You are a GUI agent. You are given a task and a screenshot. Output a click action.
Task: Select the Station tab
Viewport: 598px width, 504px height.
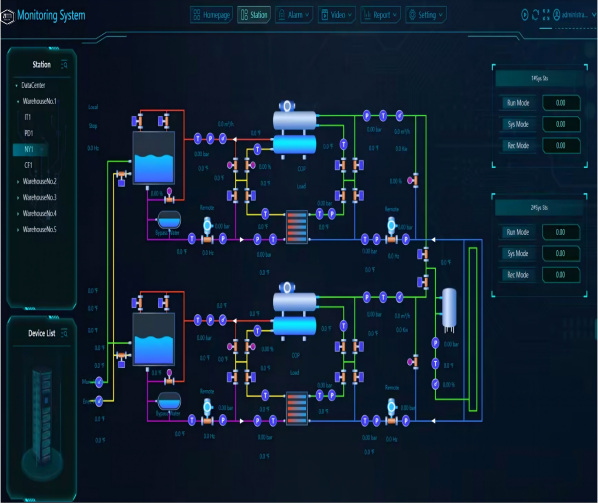(254, 15)
